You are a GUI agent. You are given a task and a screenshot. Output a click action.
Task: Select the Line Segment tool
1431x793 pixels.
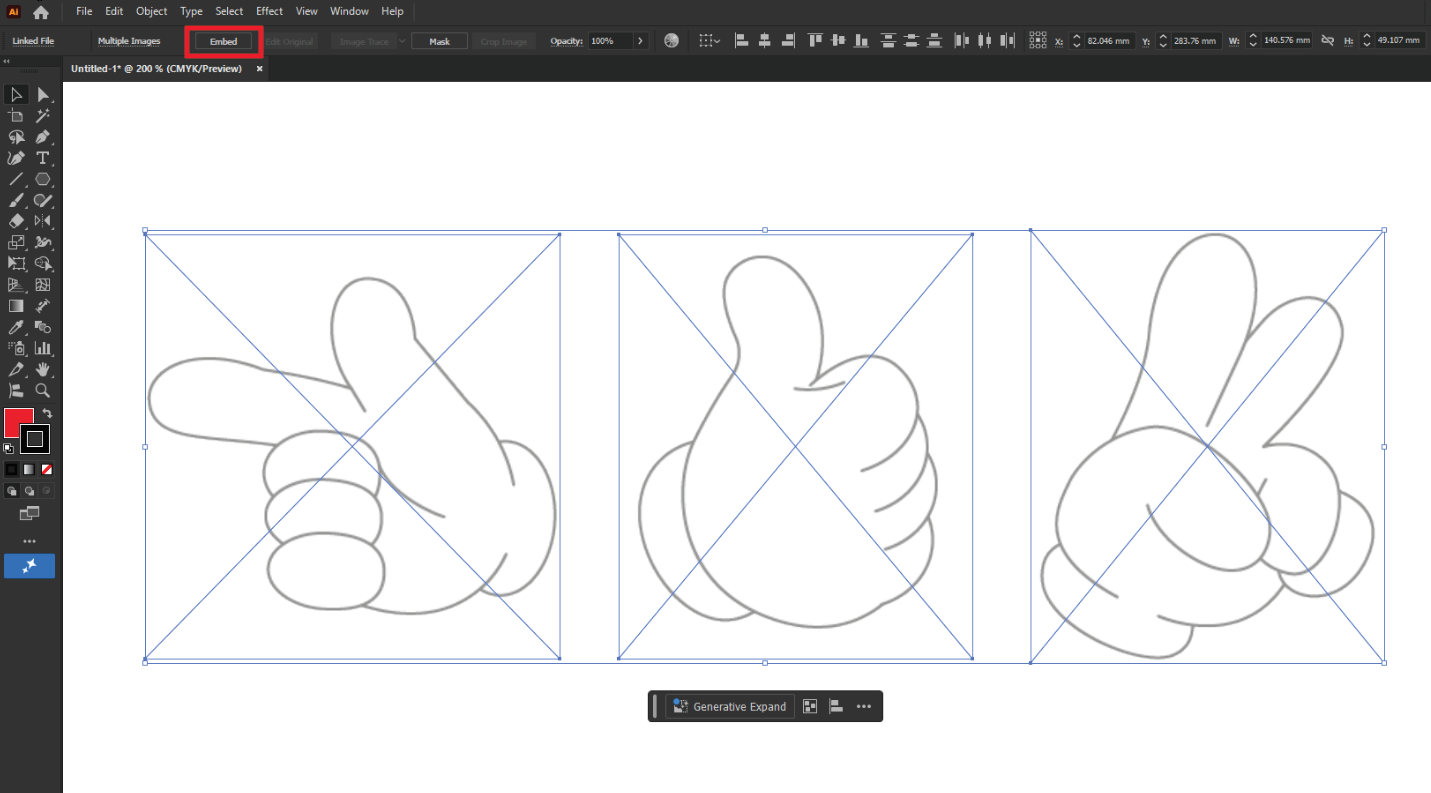tap(16, 180)
